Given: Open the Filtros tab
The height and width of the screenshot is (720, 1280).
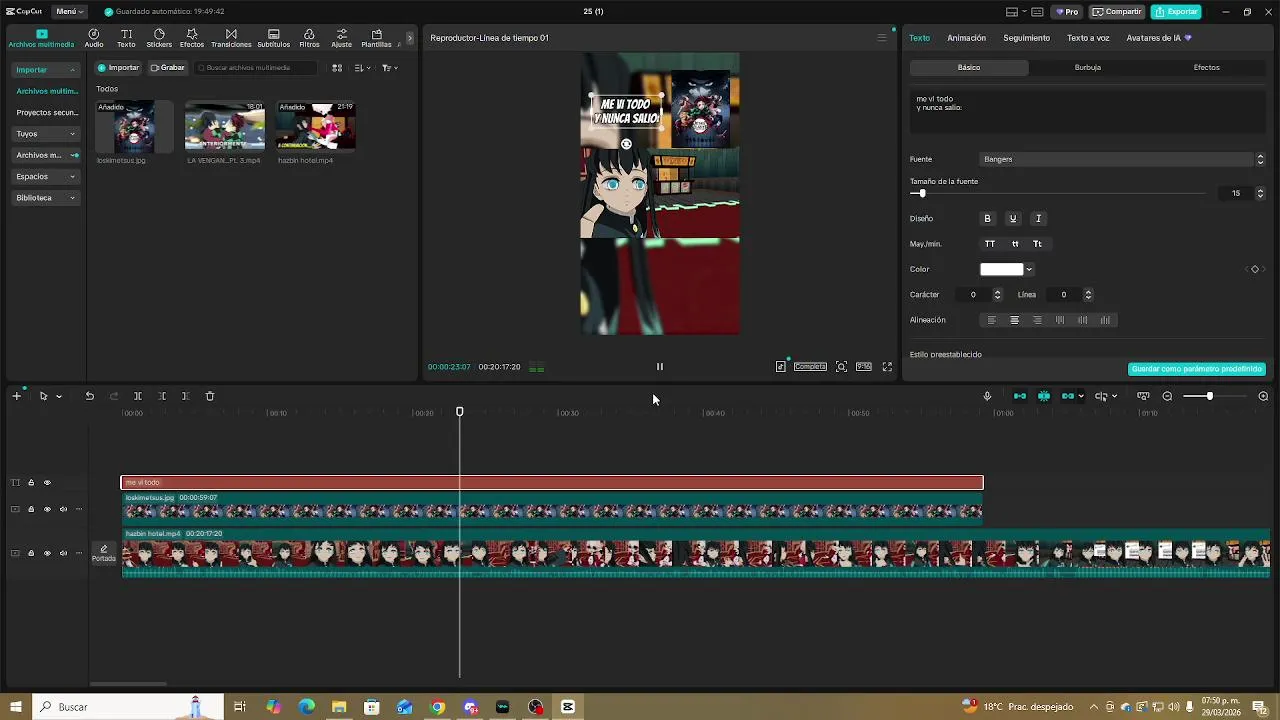Looking at the screenshot, I should click(x=309, y=38).
